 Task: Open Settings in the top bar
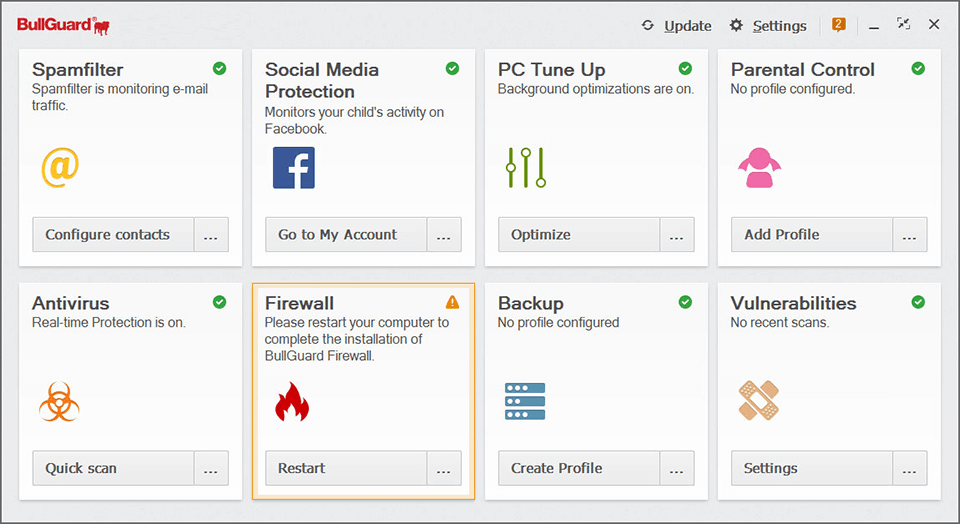coord(768,26)
